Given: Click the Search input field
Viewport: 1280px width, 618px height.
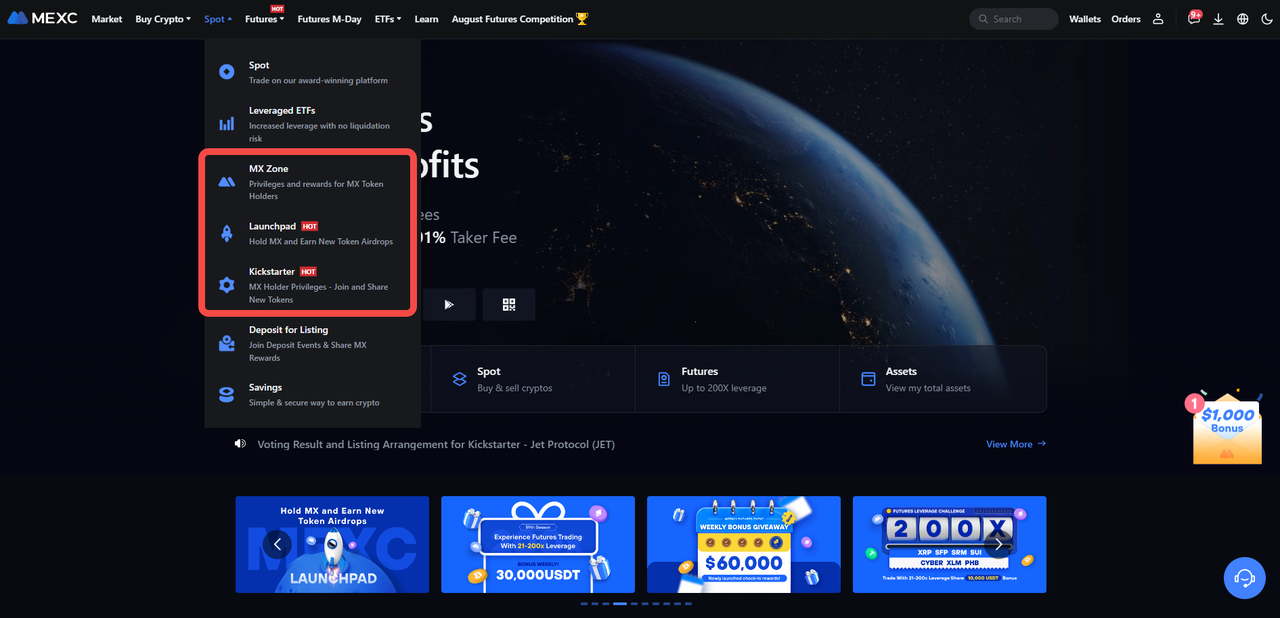Looking at the screenshot, I should coord(1018,19).
